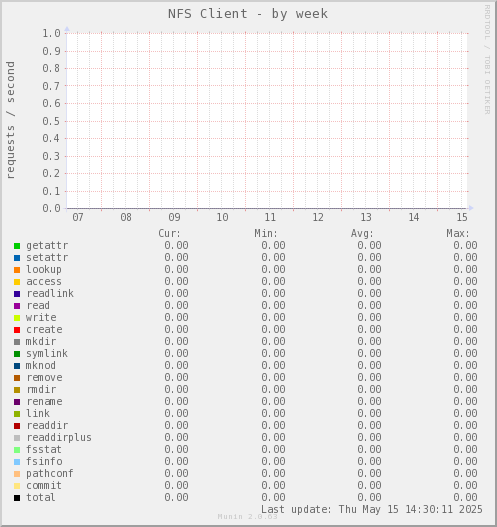Click the Cur: column header
The height and width of the screenshot is (527, 497).
tap(169, 233)
